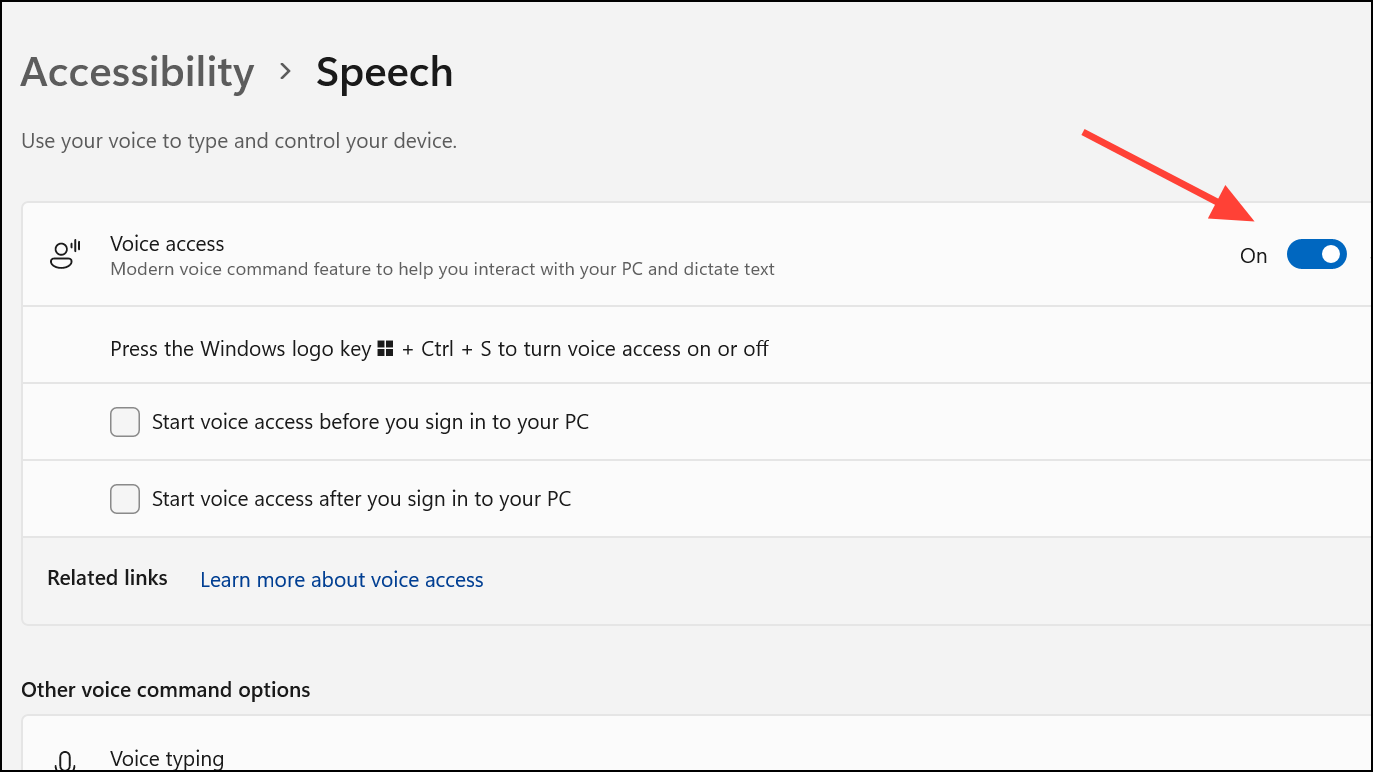The image size is (1373, 772).
Task: Enable 'Start voice access before you sign in'
Action: click(124, 421)
